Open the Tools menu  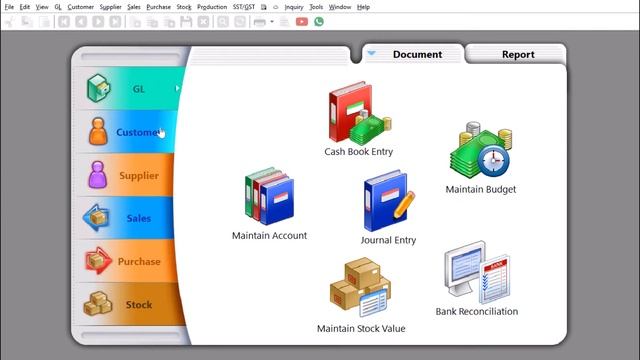(x=316, y=7)
